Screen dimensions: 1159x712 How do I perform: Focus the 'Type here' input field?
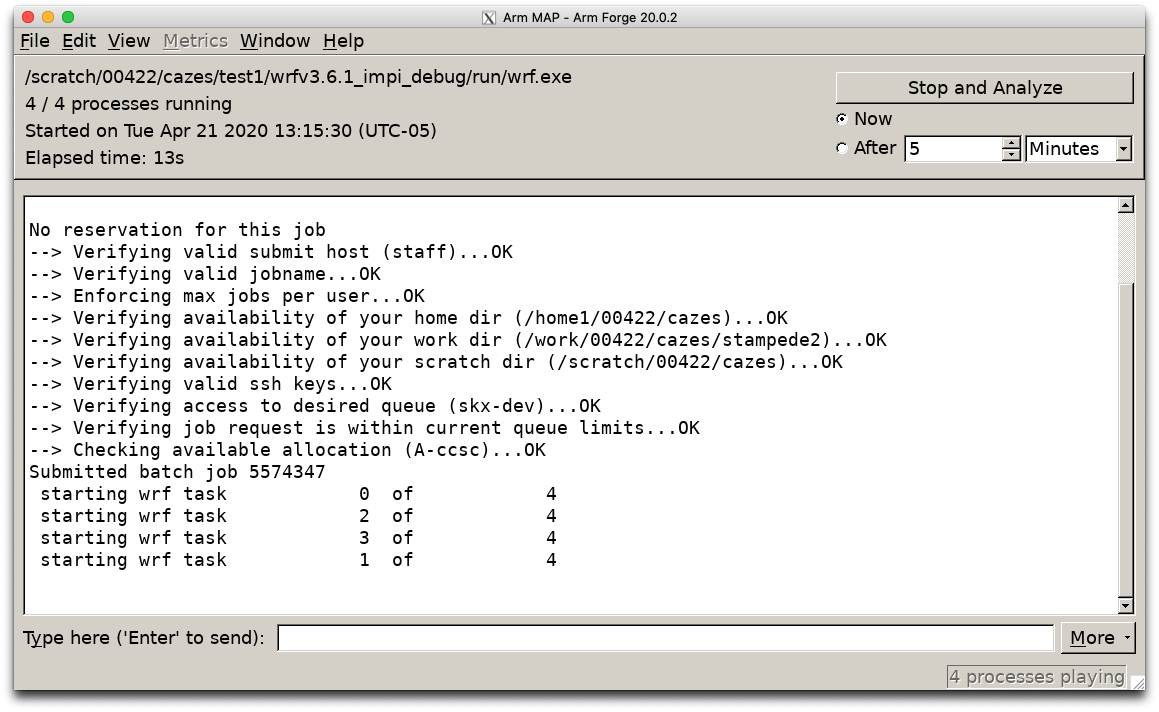tap(665, 637)
